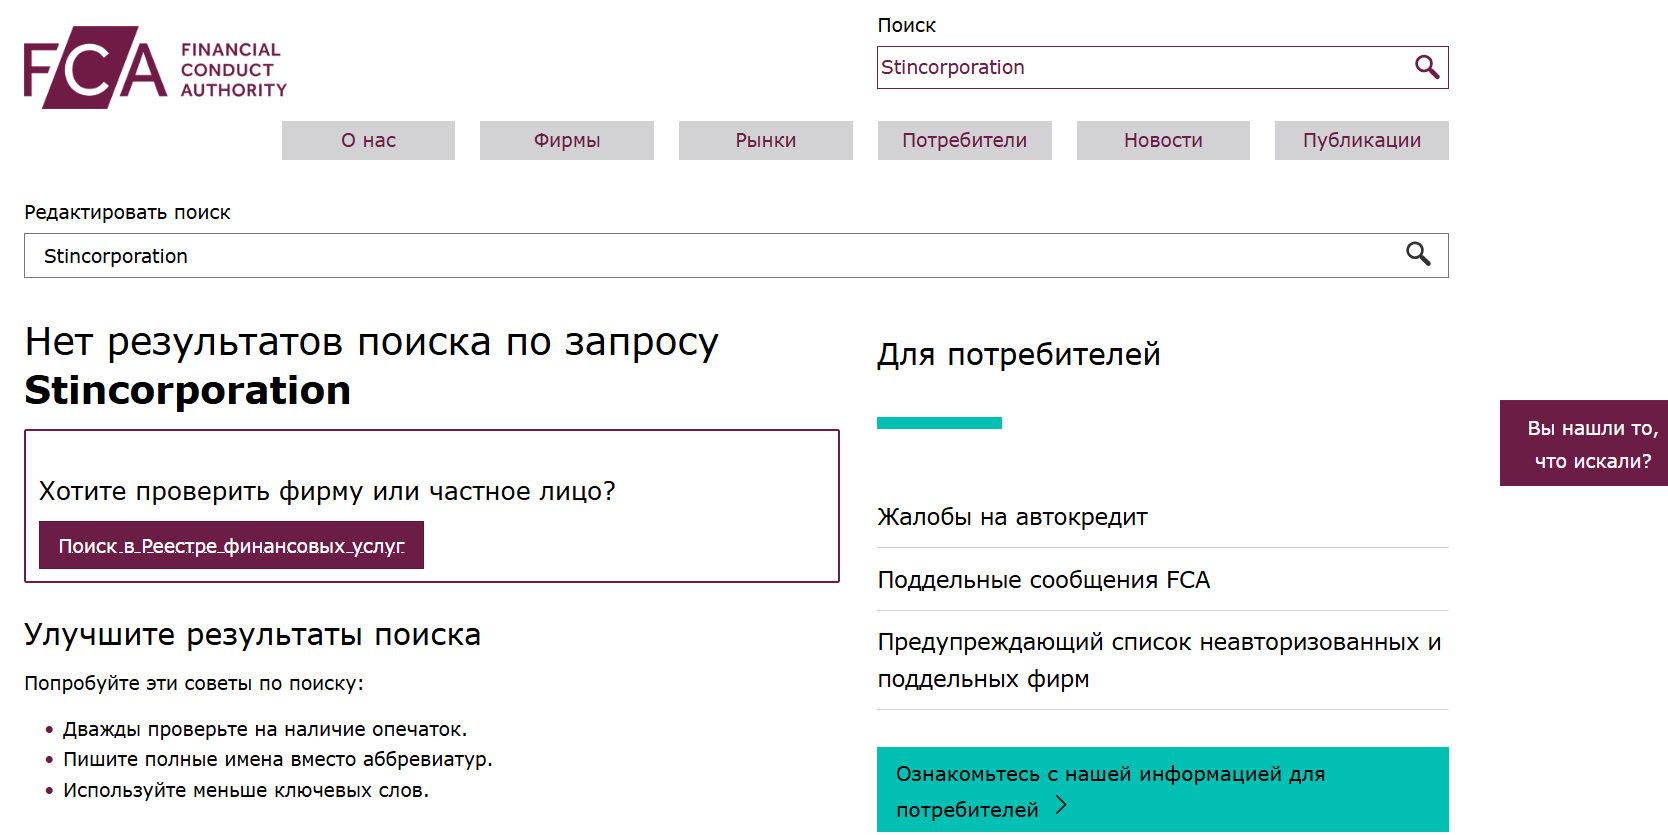Open the Фирмы menu

(x=567, y=140)
